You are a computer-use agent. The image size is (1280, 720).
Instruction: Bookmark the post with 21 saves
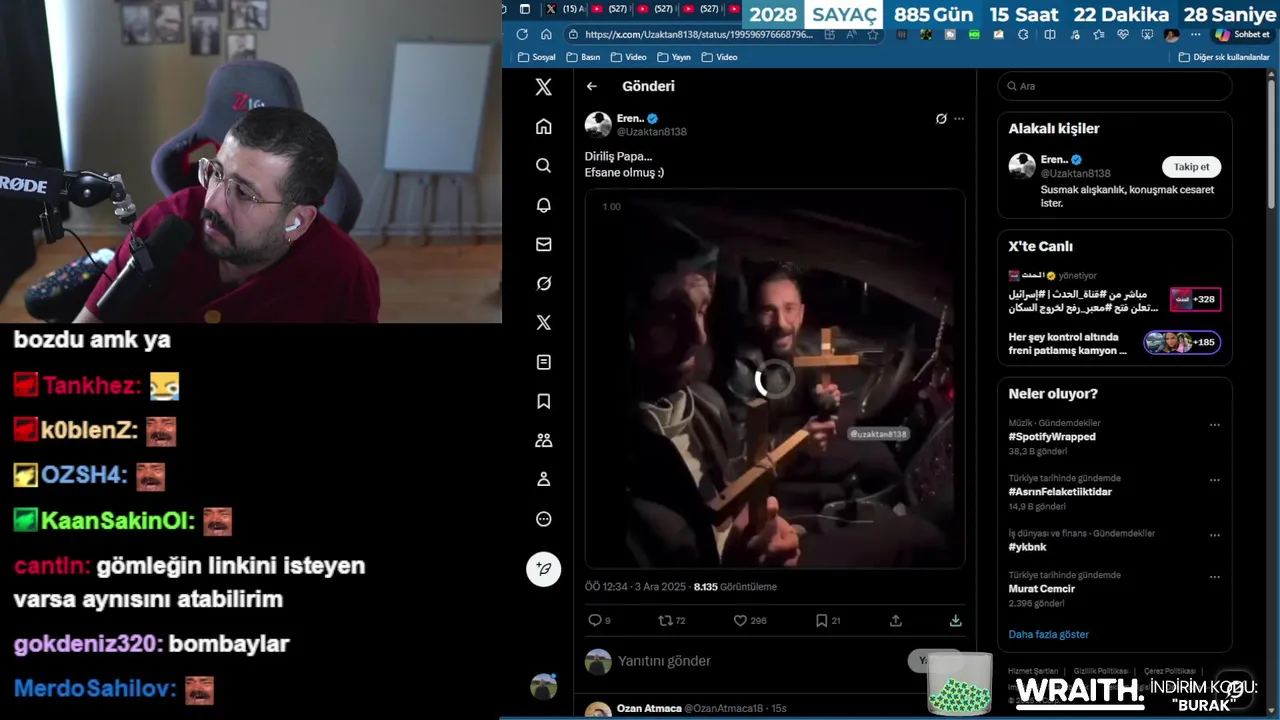point(821,620)
